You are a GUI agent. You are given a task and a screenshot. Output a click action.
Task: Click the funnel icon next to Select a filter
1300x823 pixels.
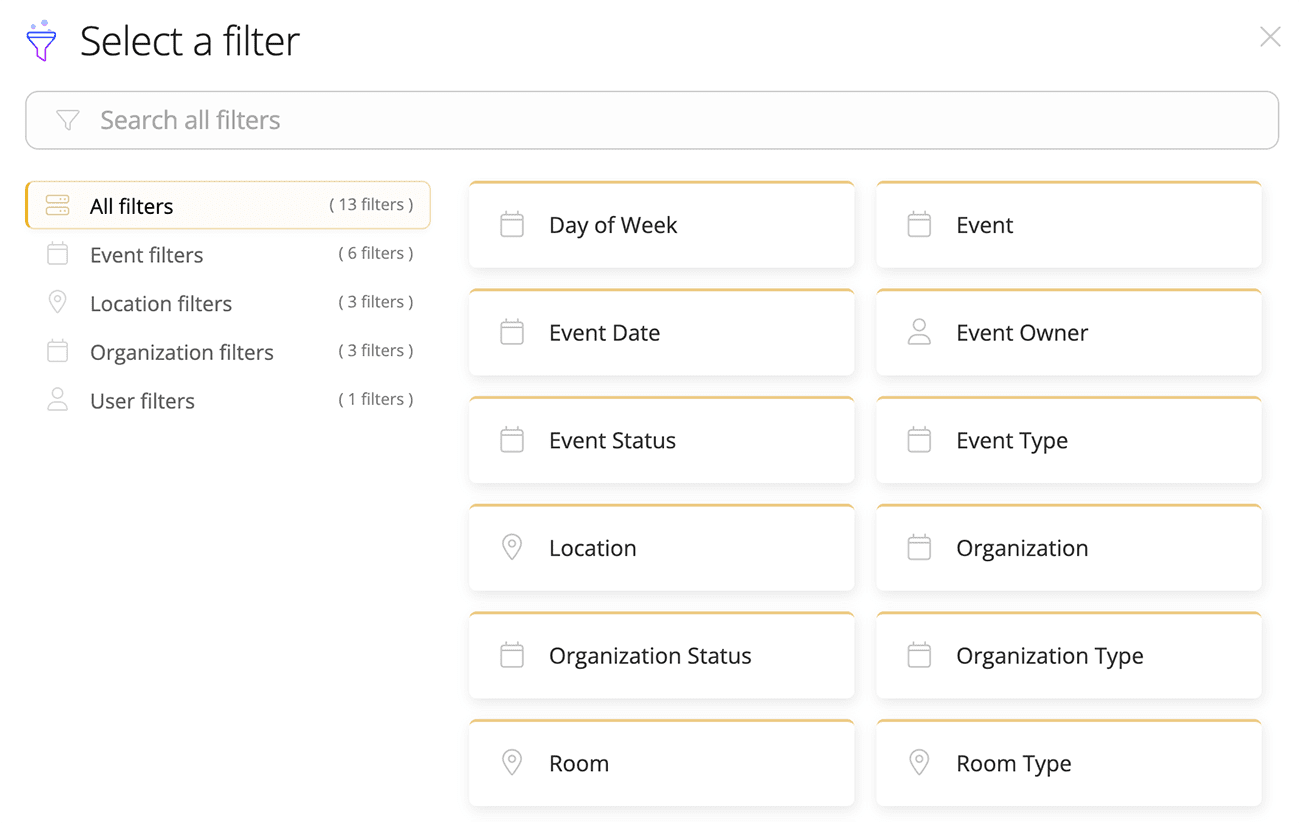[41, 40]
